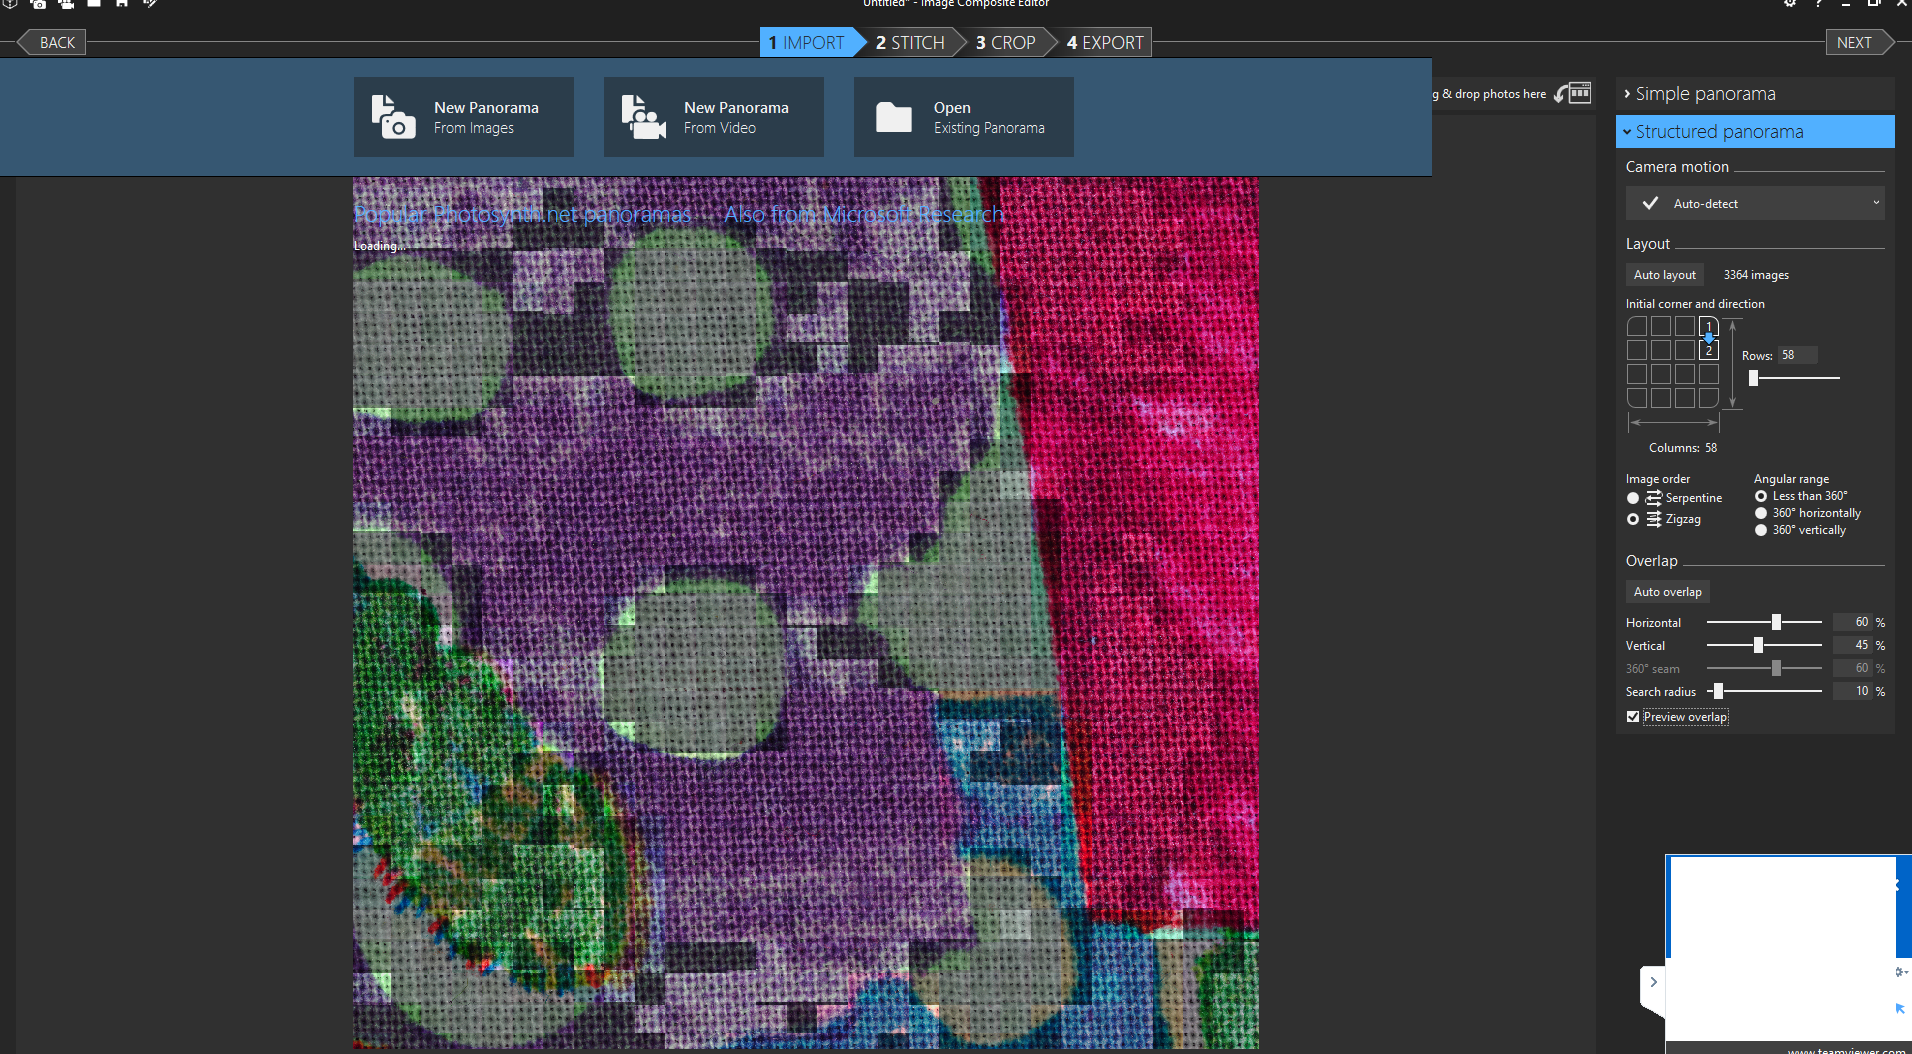Go to the 2 STITCH step
The width and height of the screenshot is (1912, 1054).
(909, 43)
